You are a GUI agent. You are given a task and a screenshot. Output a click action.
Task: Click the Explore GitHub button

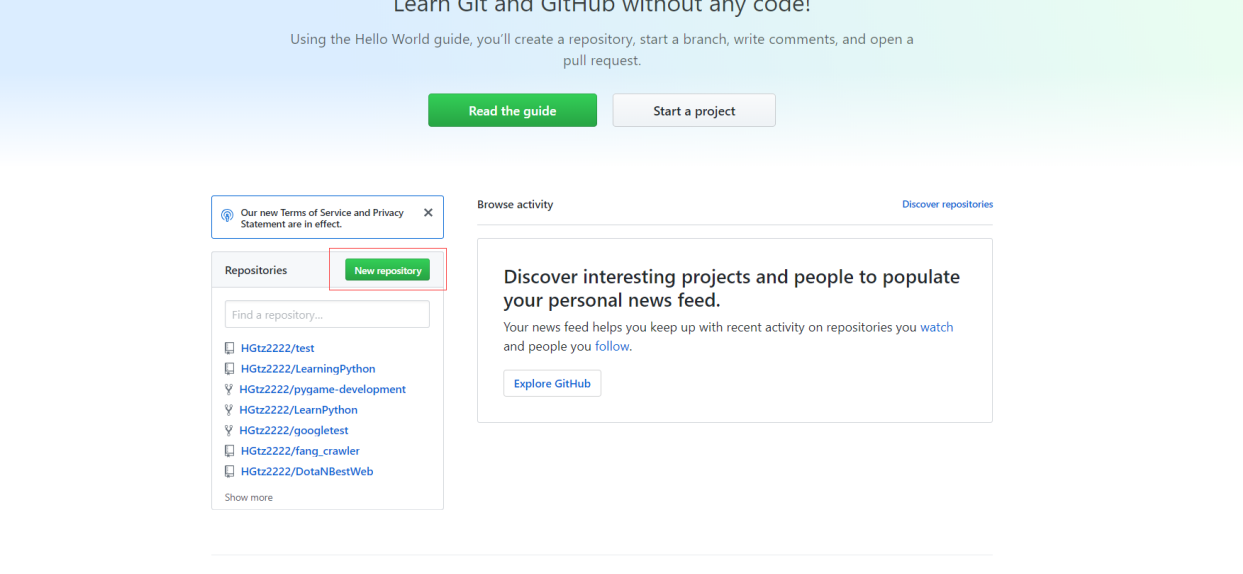coord(552,383)
